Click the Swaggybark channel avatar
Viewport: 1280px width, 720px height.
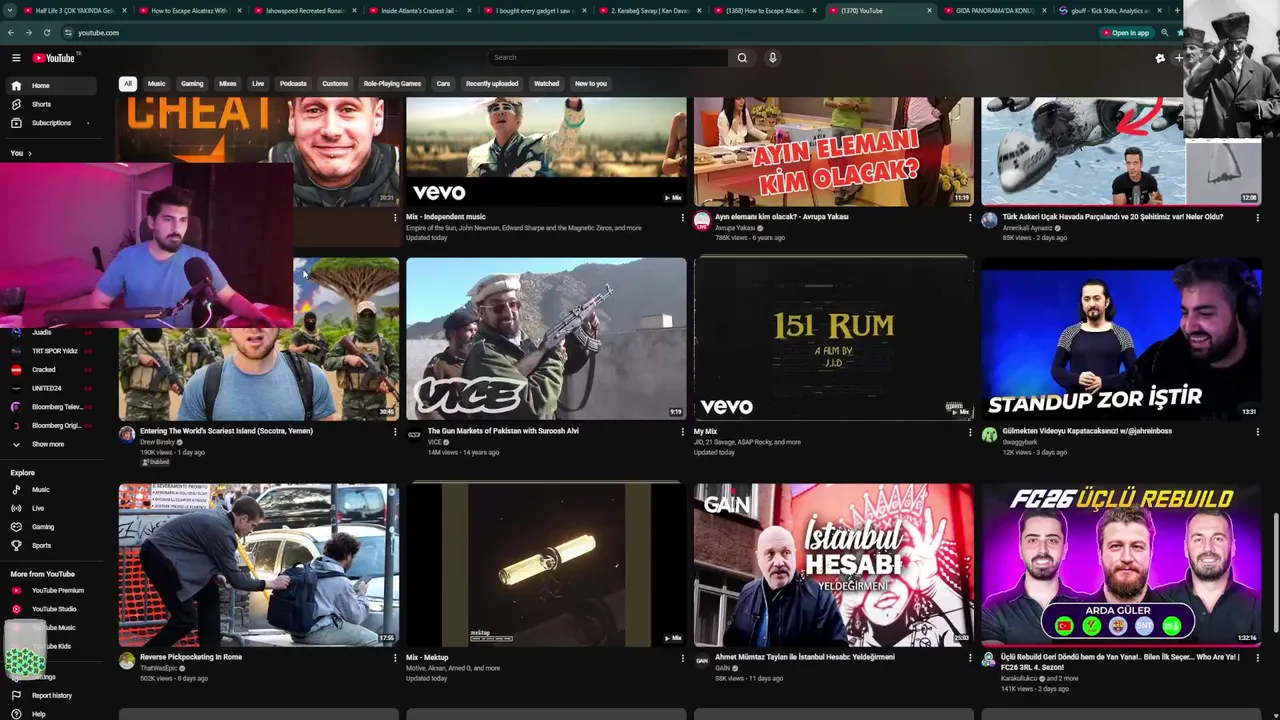click(989, 434)
